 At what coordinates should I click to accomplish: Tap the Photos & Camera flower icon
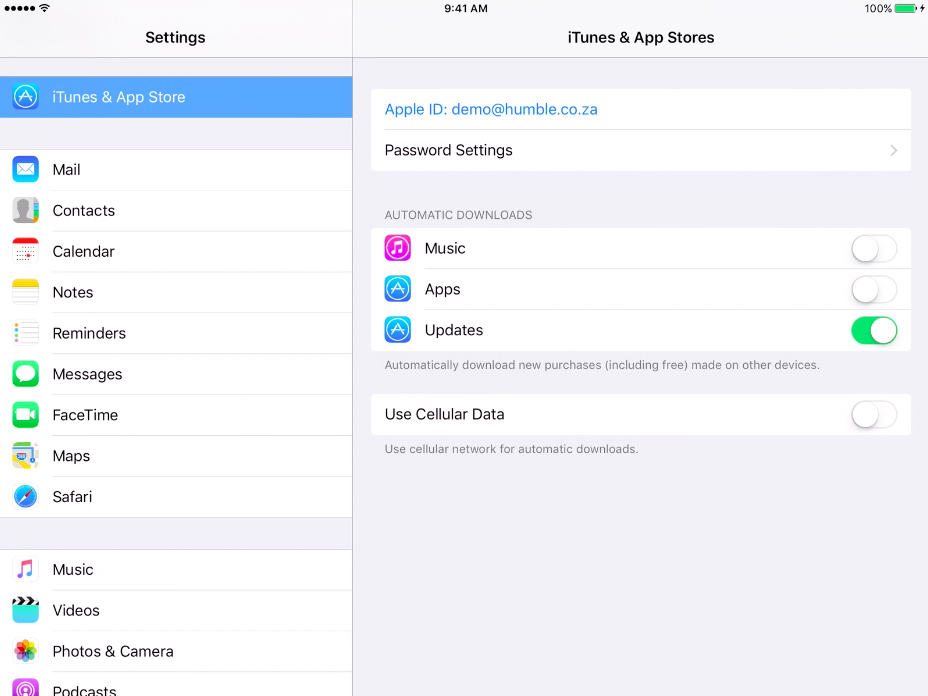click(x=25, y=650)
